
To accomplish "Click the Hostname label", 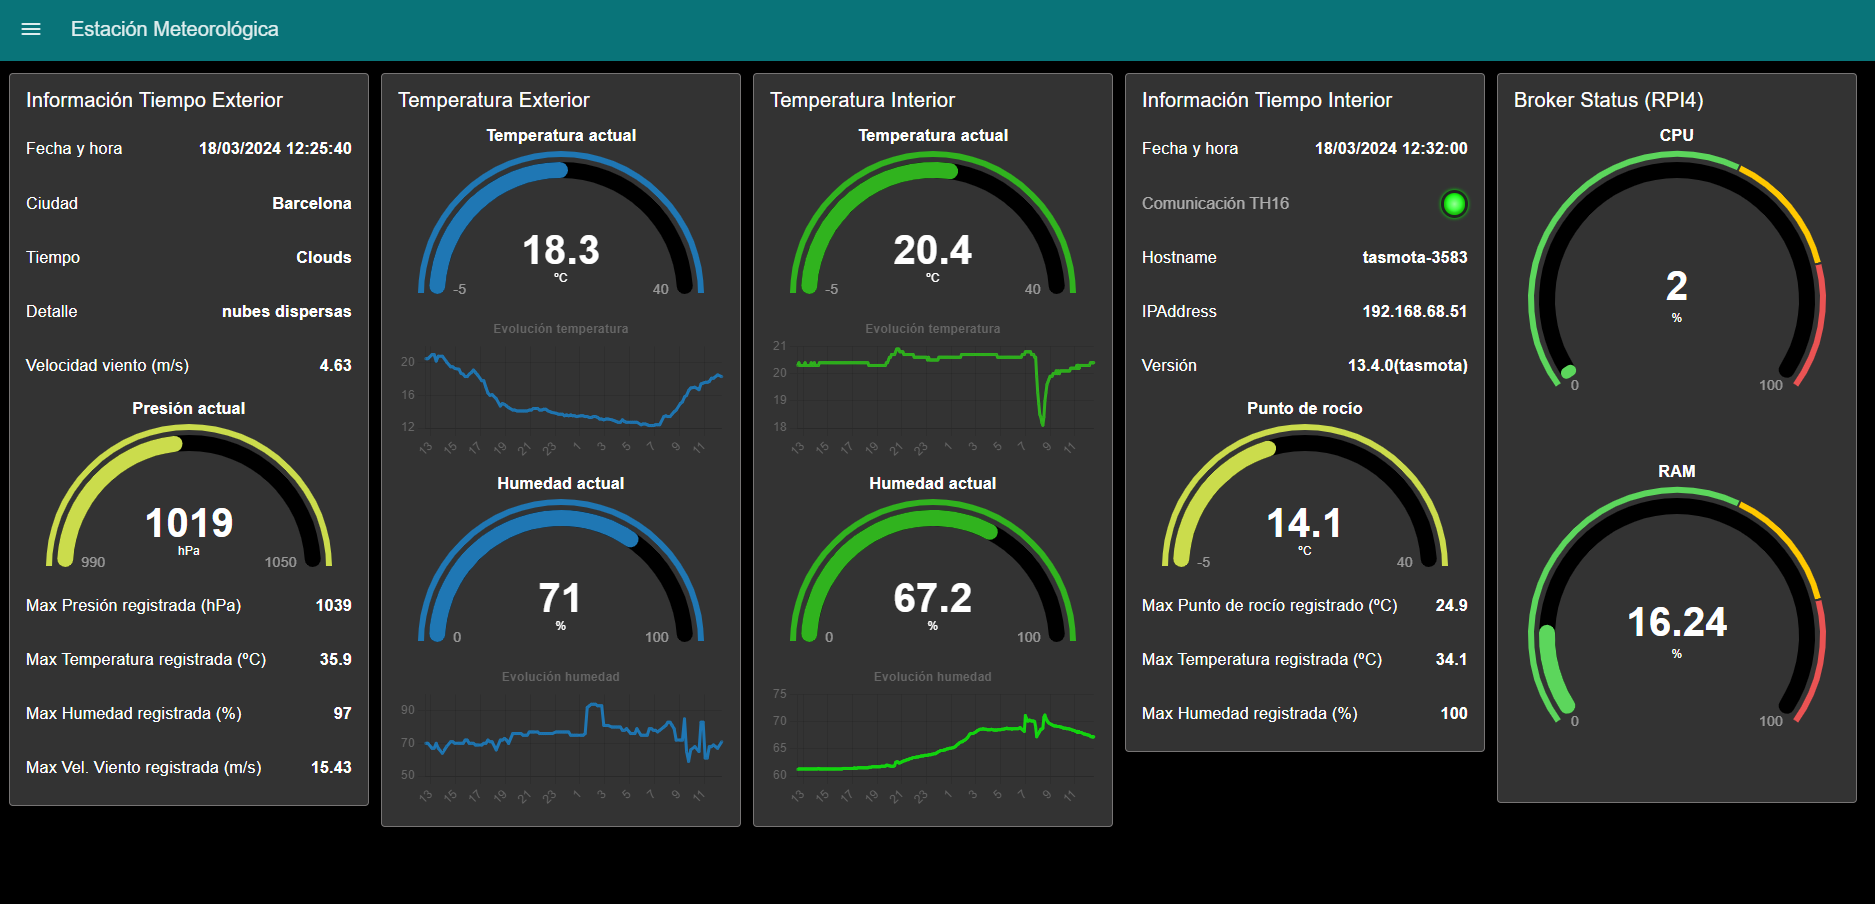I will click(1179, 257).
